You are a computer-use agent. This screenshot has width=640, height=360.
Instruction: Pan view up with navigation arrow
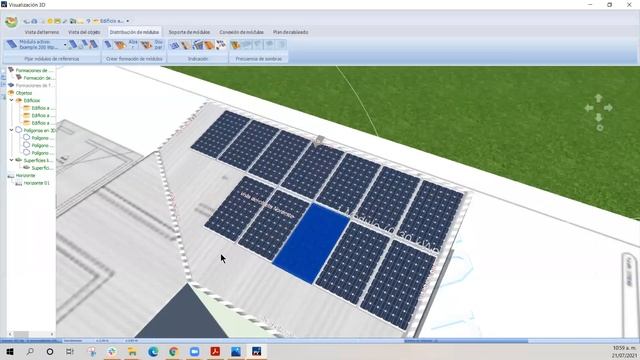click(599, 98)
